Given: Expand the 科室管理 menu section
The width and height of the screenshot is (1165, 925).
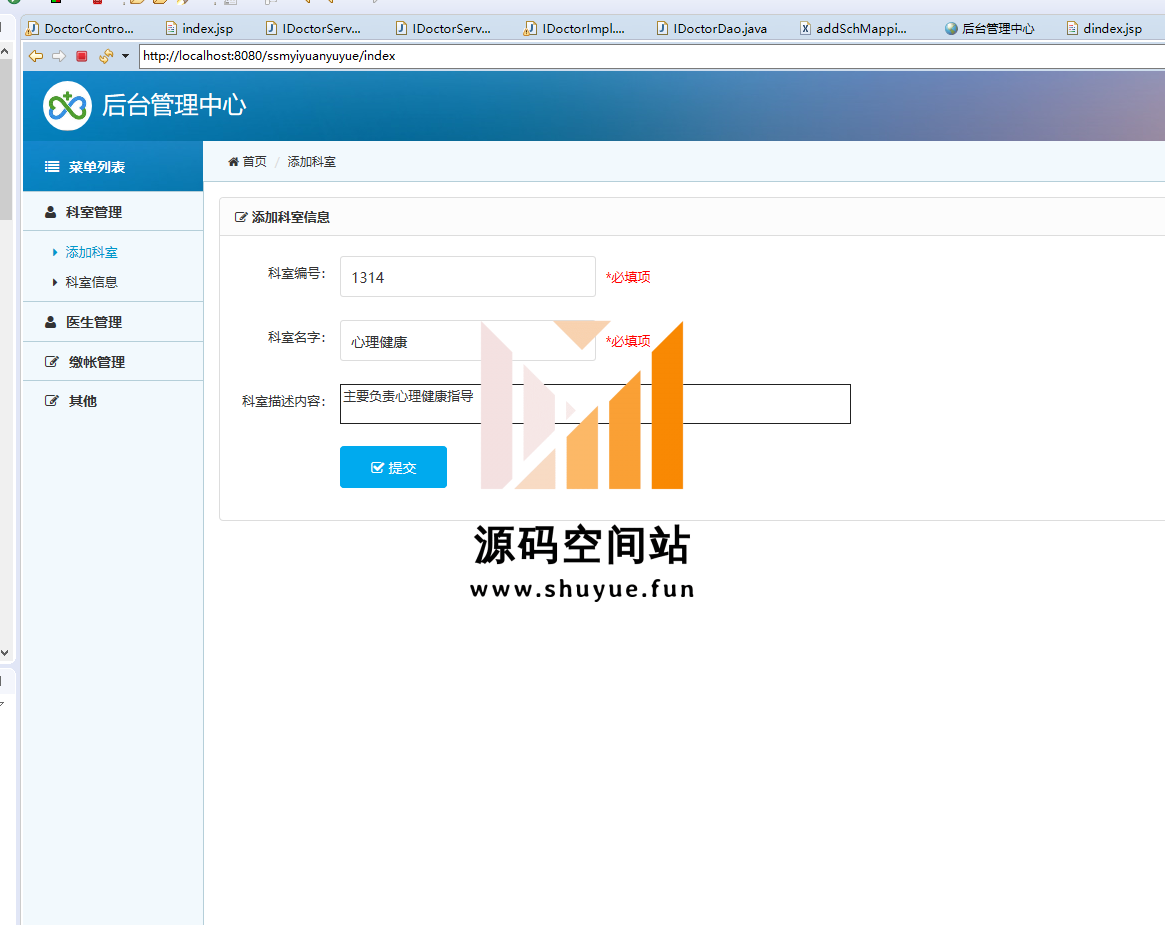Looking at the screenshot, I should [x=113, y=212].
